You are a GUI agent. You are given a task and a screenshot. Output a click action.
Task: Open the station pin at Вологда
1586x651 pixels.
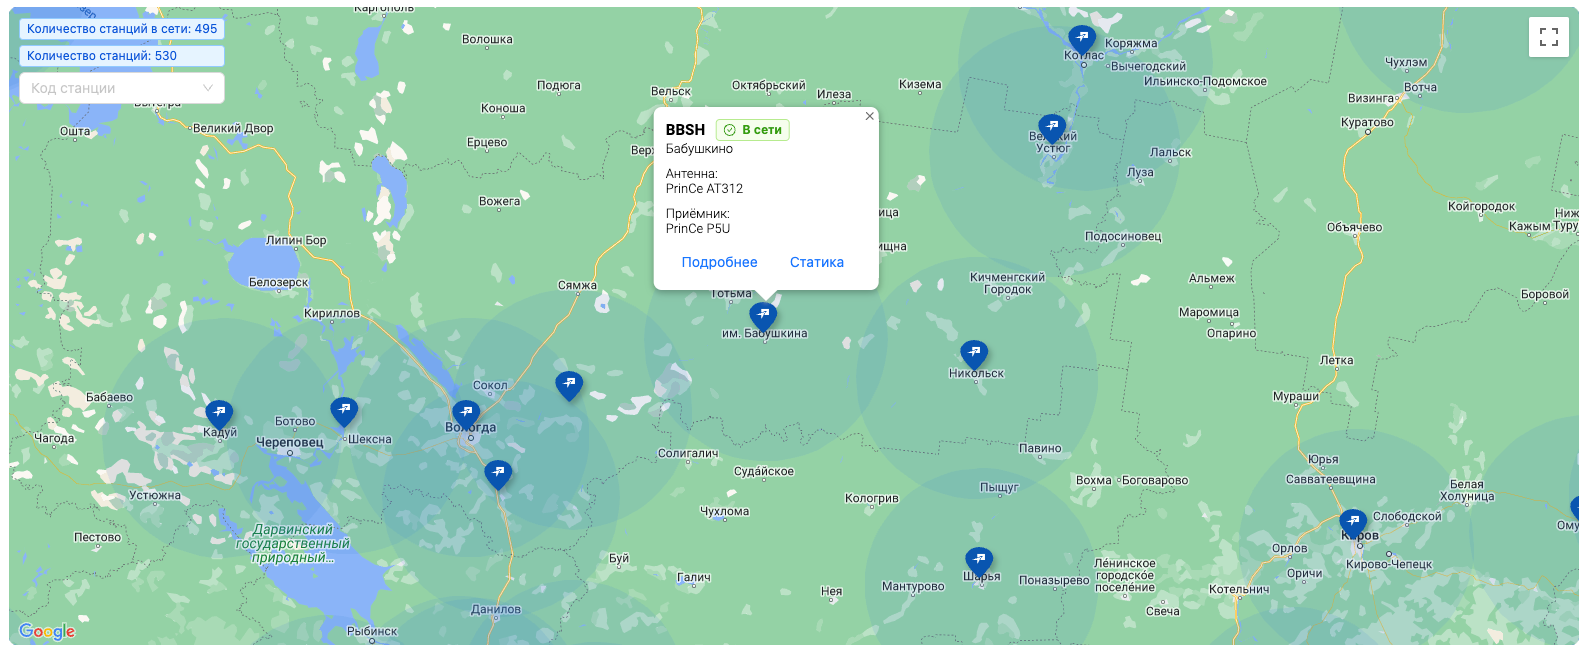click(466, 414)
